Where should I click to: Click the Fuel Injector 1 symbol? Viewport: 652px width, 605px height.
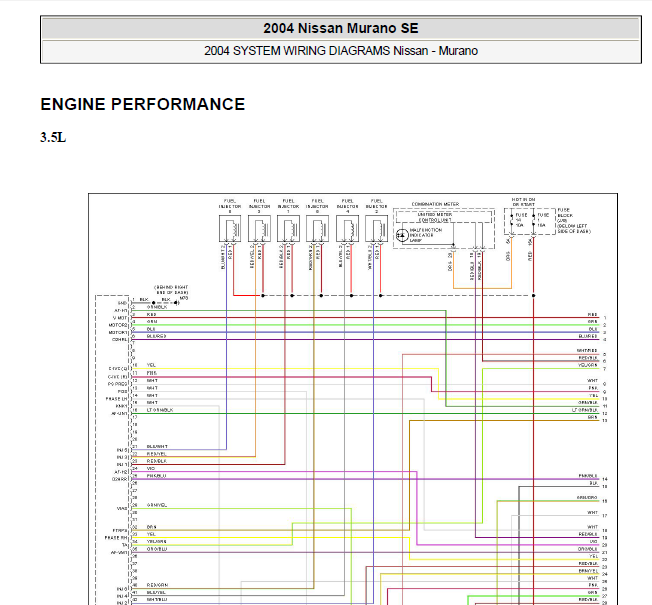[289, 228]
